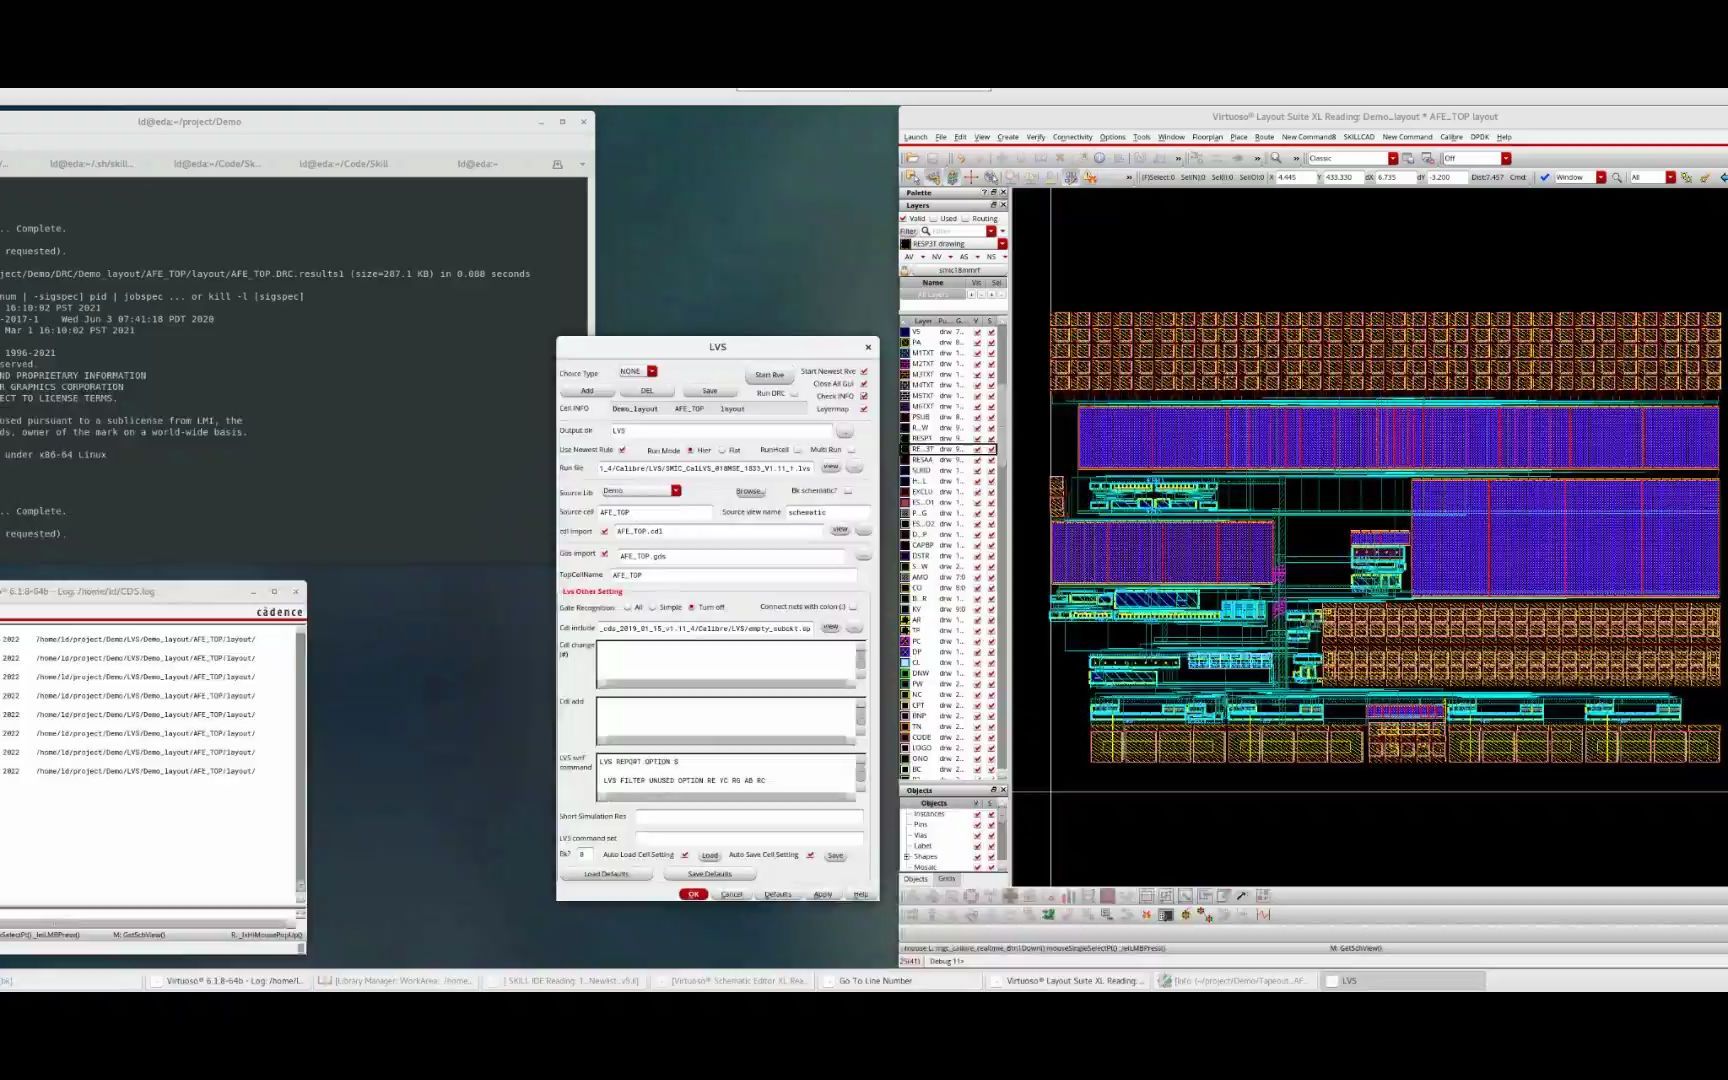Click the select-mode arrow icon on second toolbar row
1728x1080 pixels.
point(912,177)
